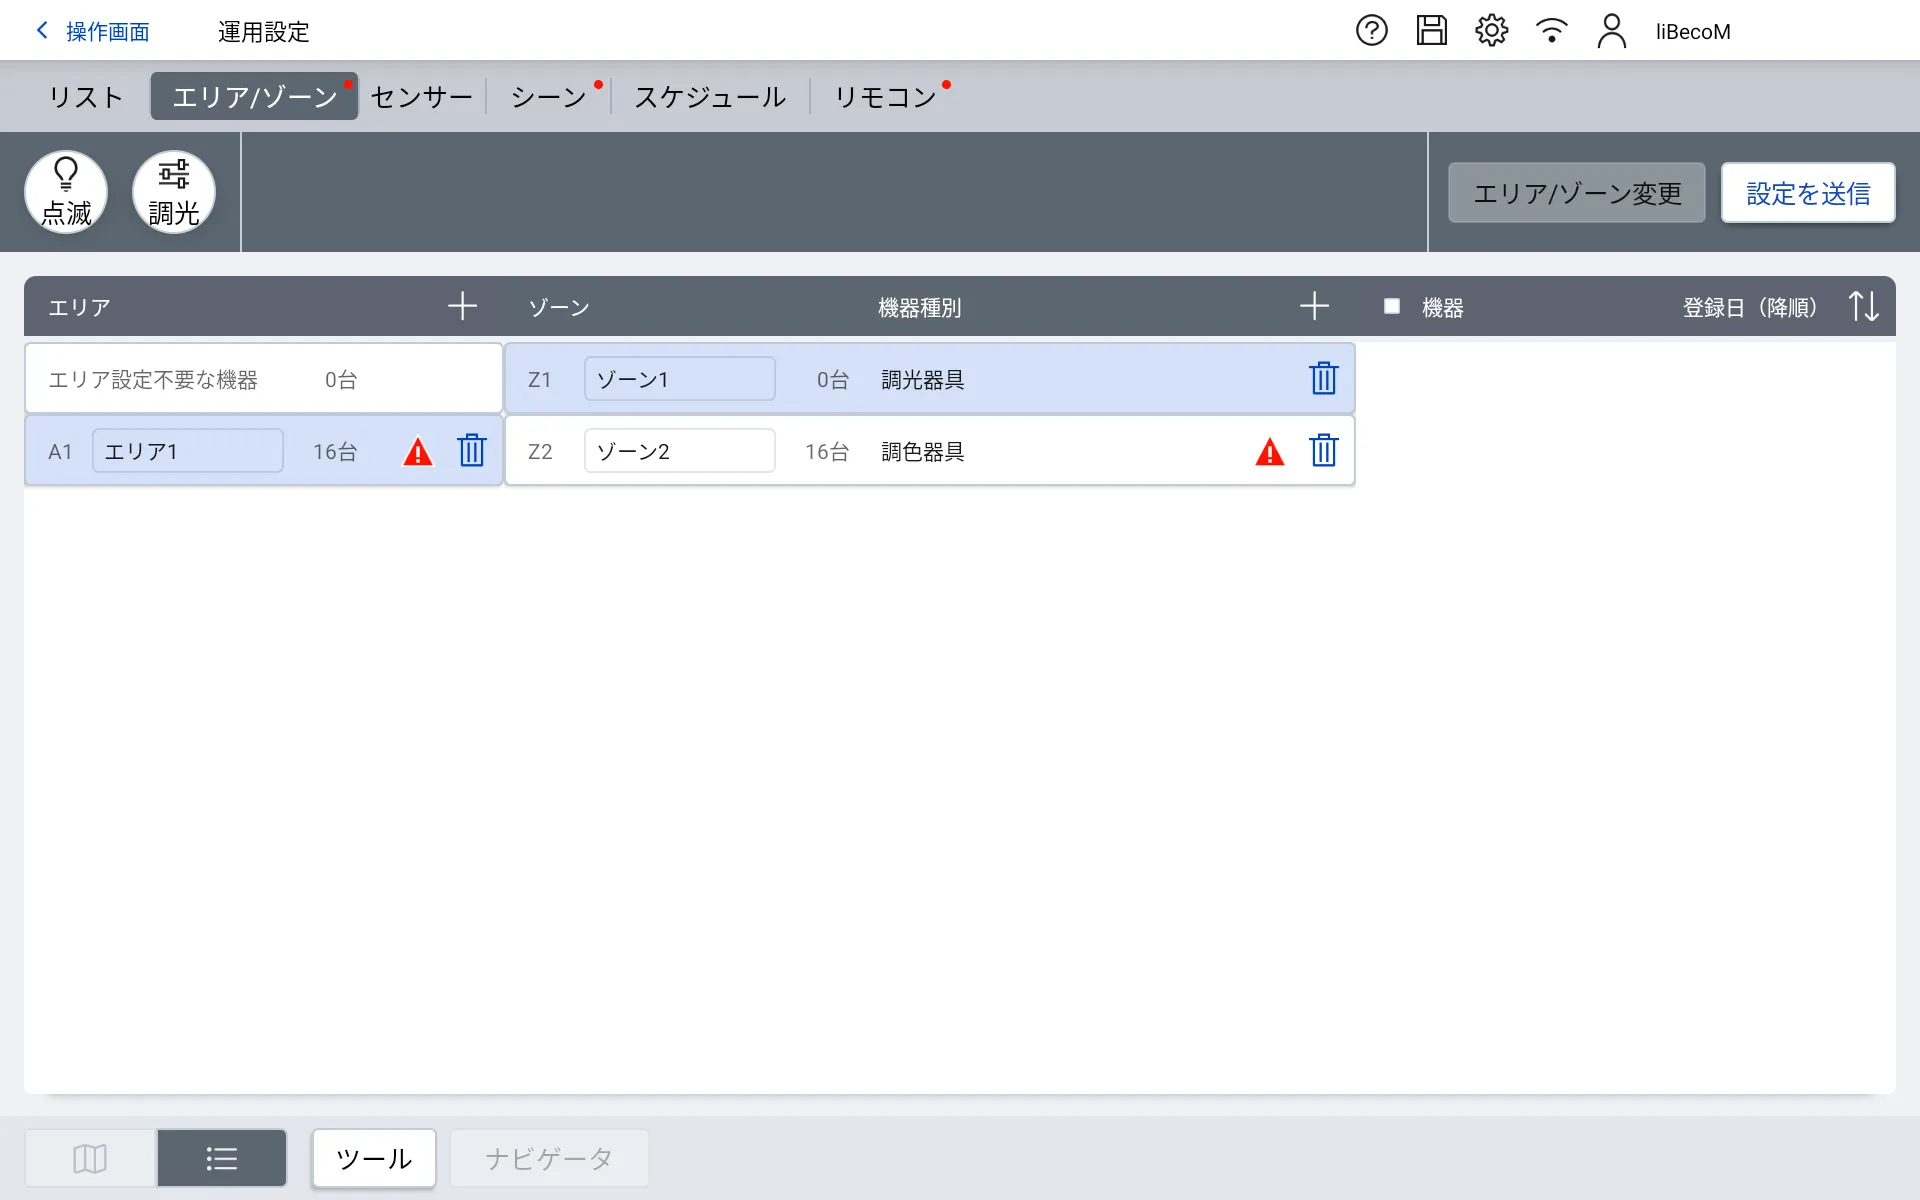Switch to the センサー tab
The width and height of the screenshot is (1920, 1200).
[421, 97]
